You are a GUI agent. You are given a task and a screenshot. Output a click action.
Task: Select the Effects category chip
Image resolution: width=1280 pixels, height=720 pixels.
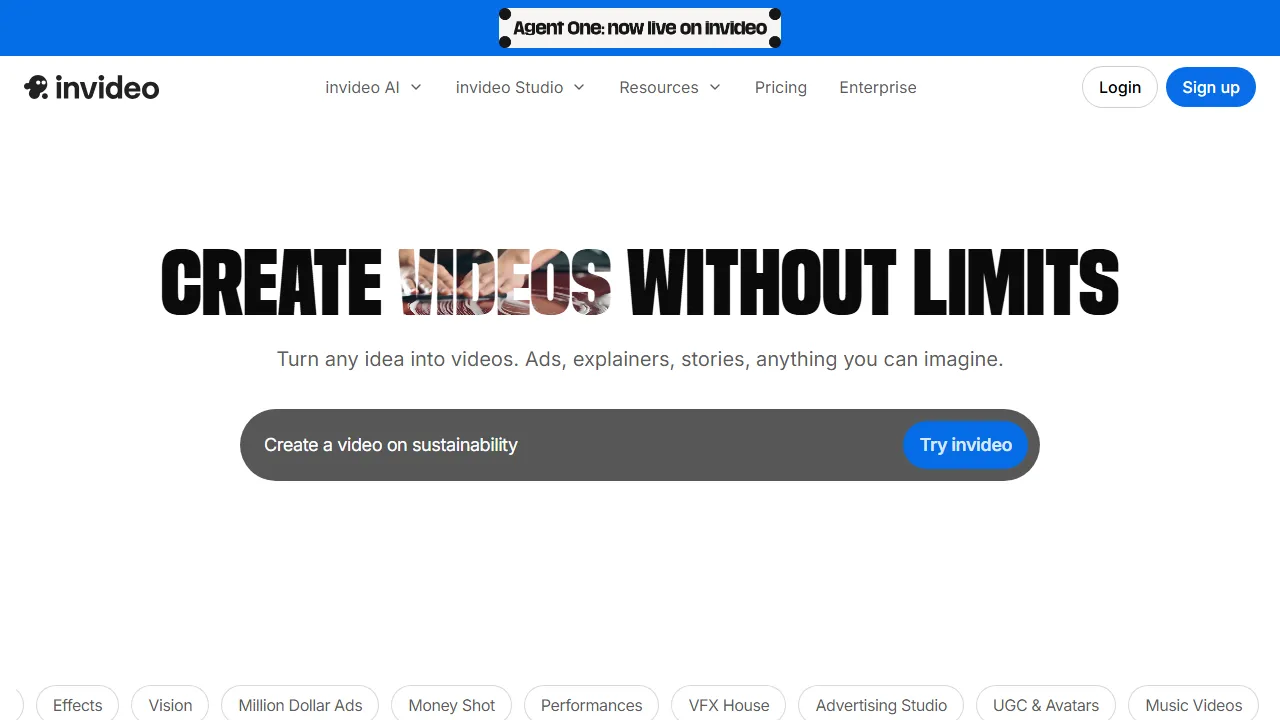pos(77,705)
